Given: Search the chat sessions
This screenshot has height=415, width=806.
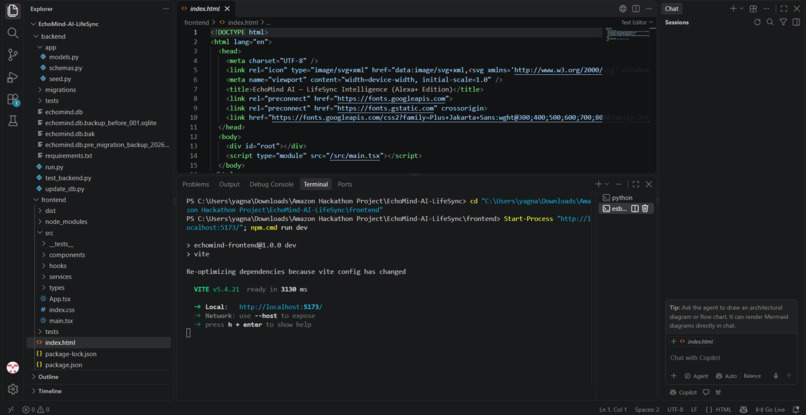Looking at the screenshot, I should click(x=770, y=22).
